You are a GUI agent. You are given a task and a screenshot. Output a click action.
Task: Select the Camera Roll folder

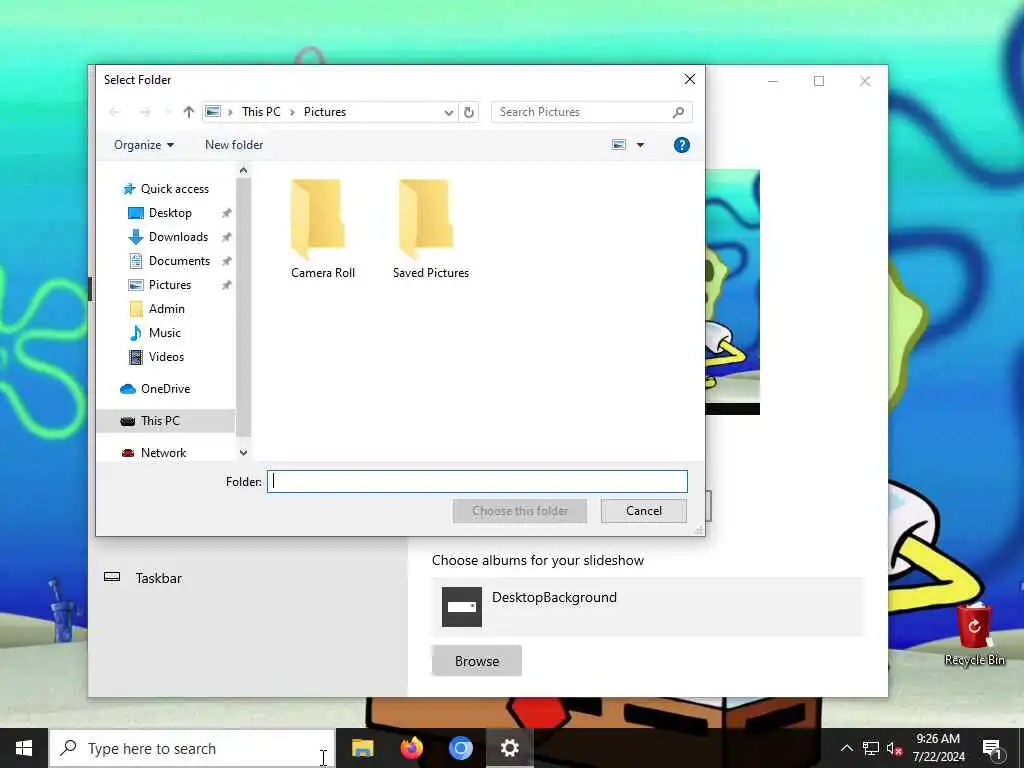pyautogui.click(x=323, y=229)
